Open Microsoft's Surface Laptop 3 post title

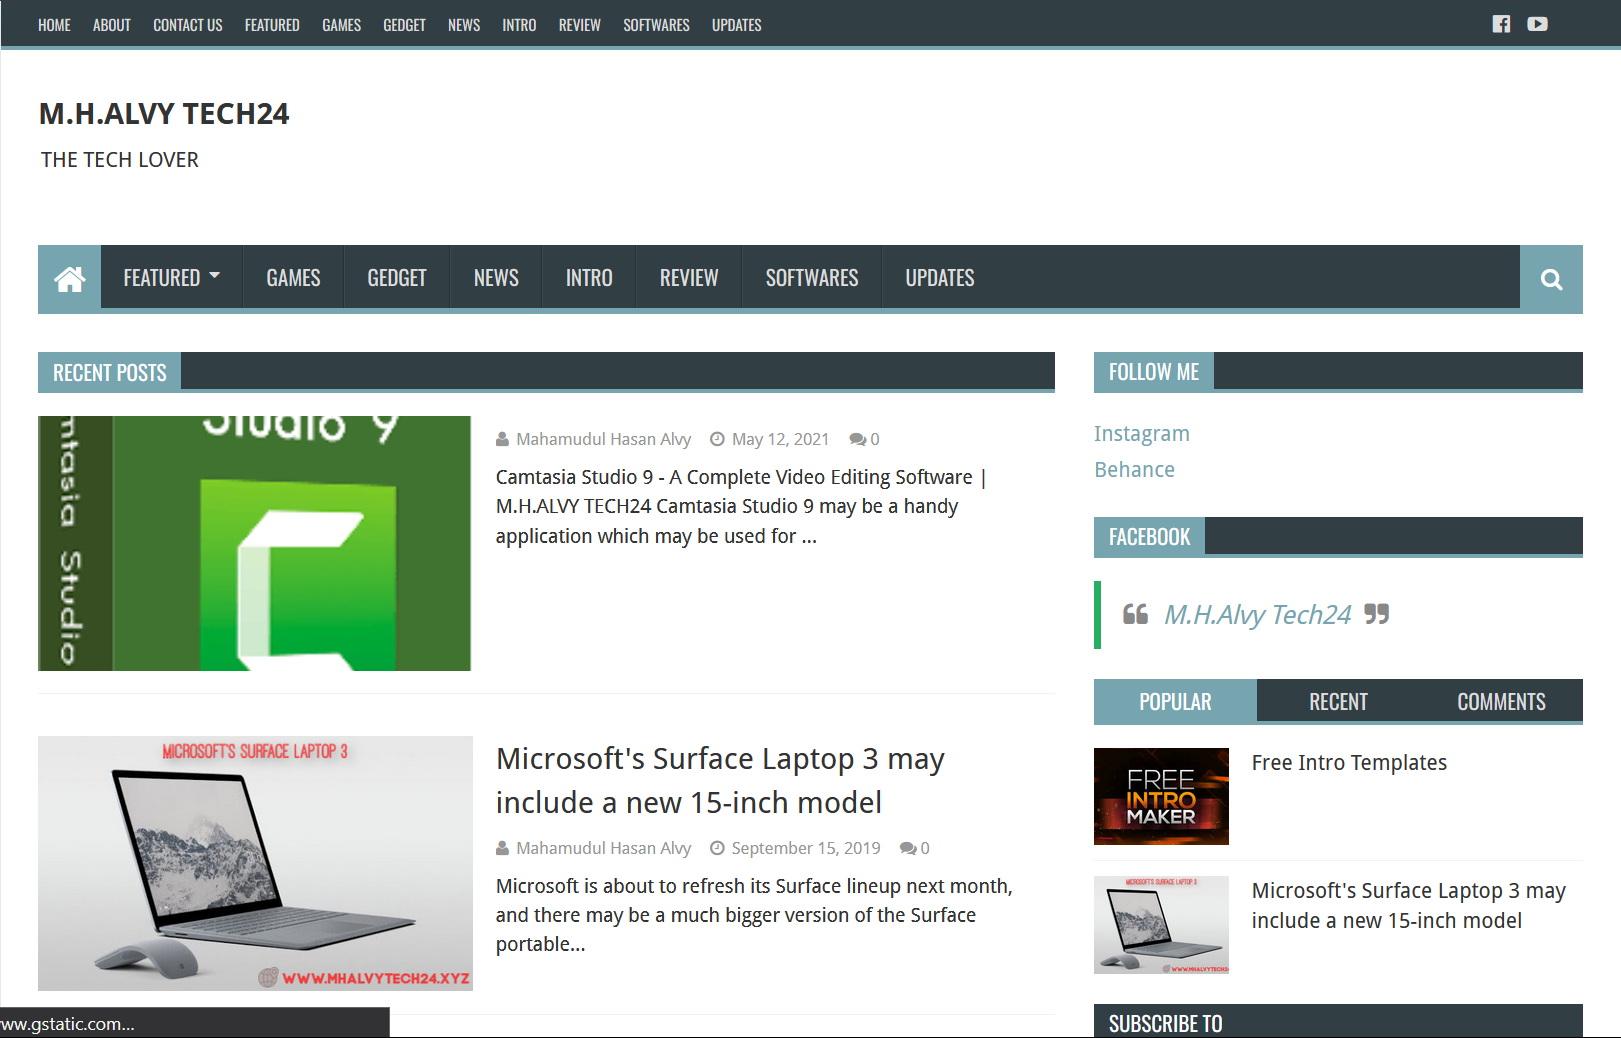[x=720, y=780]
